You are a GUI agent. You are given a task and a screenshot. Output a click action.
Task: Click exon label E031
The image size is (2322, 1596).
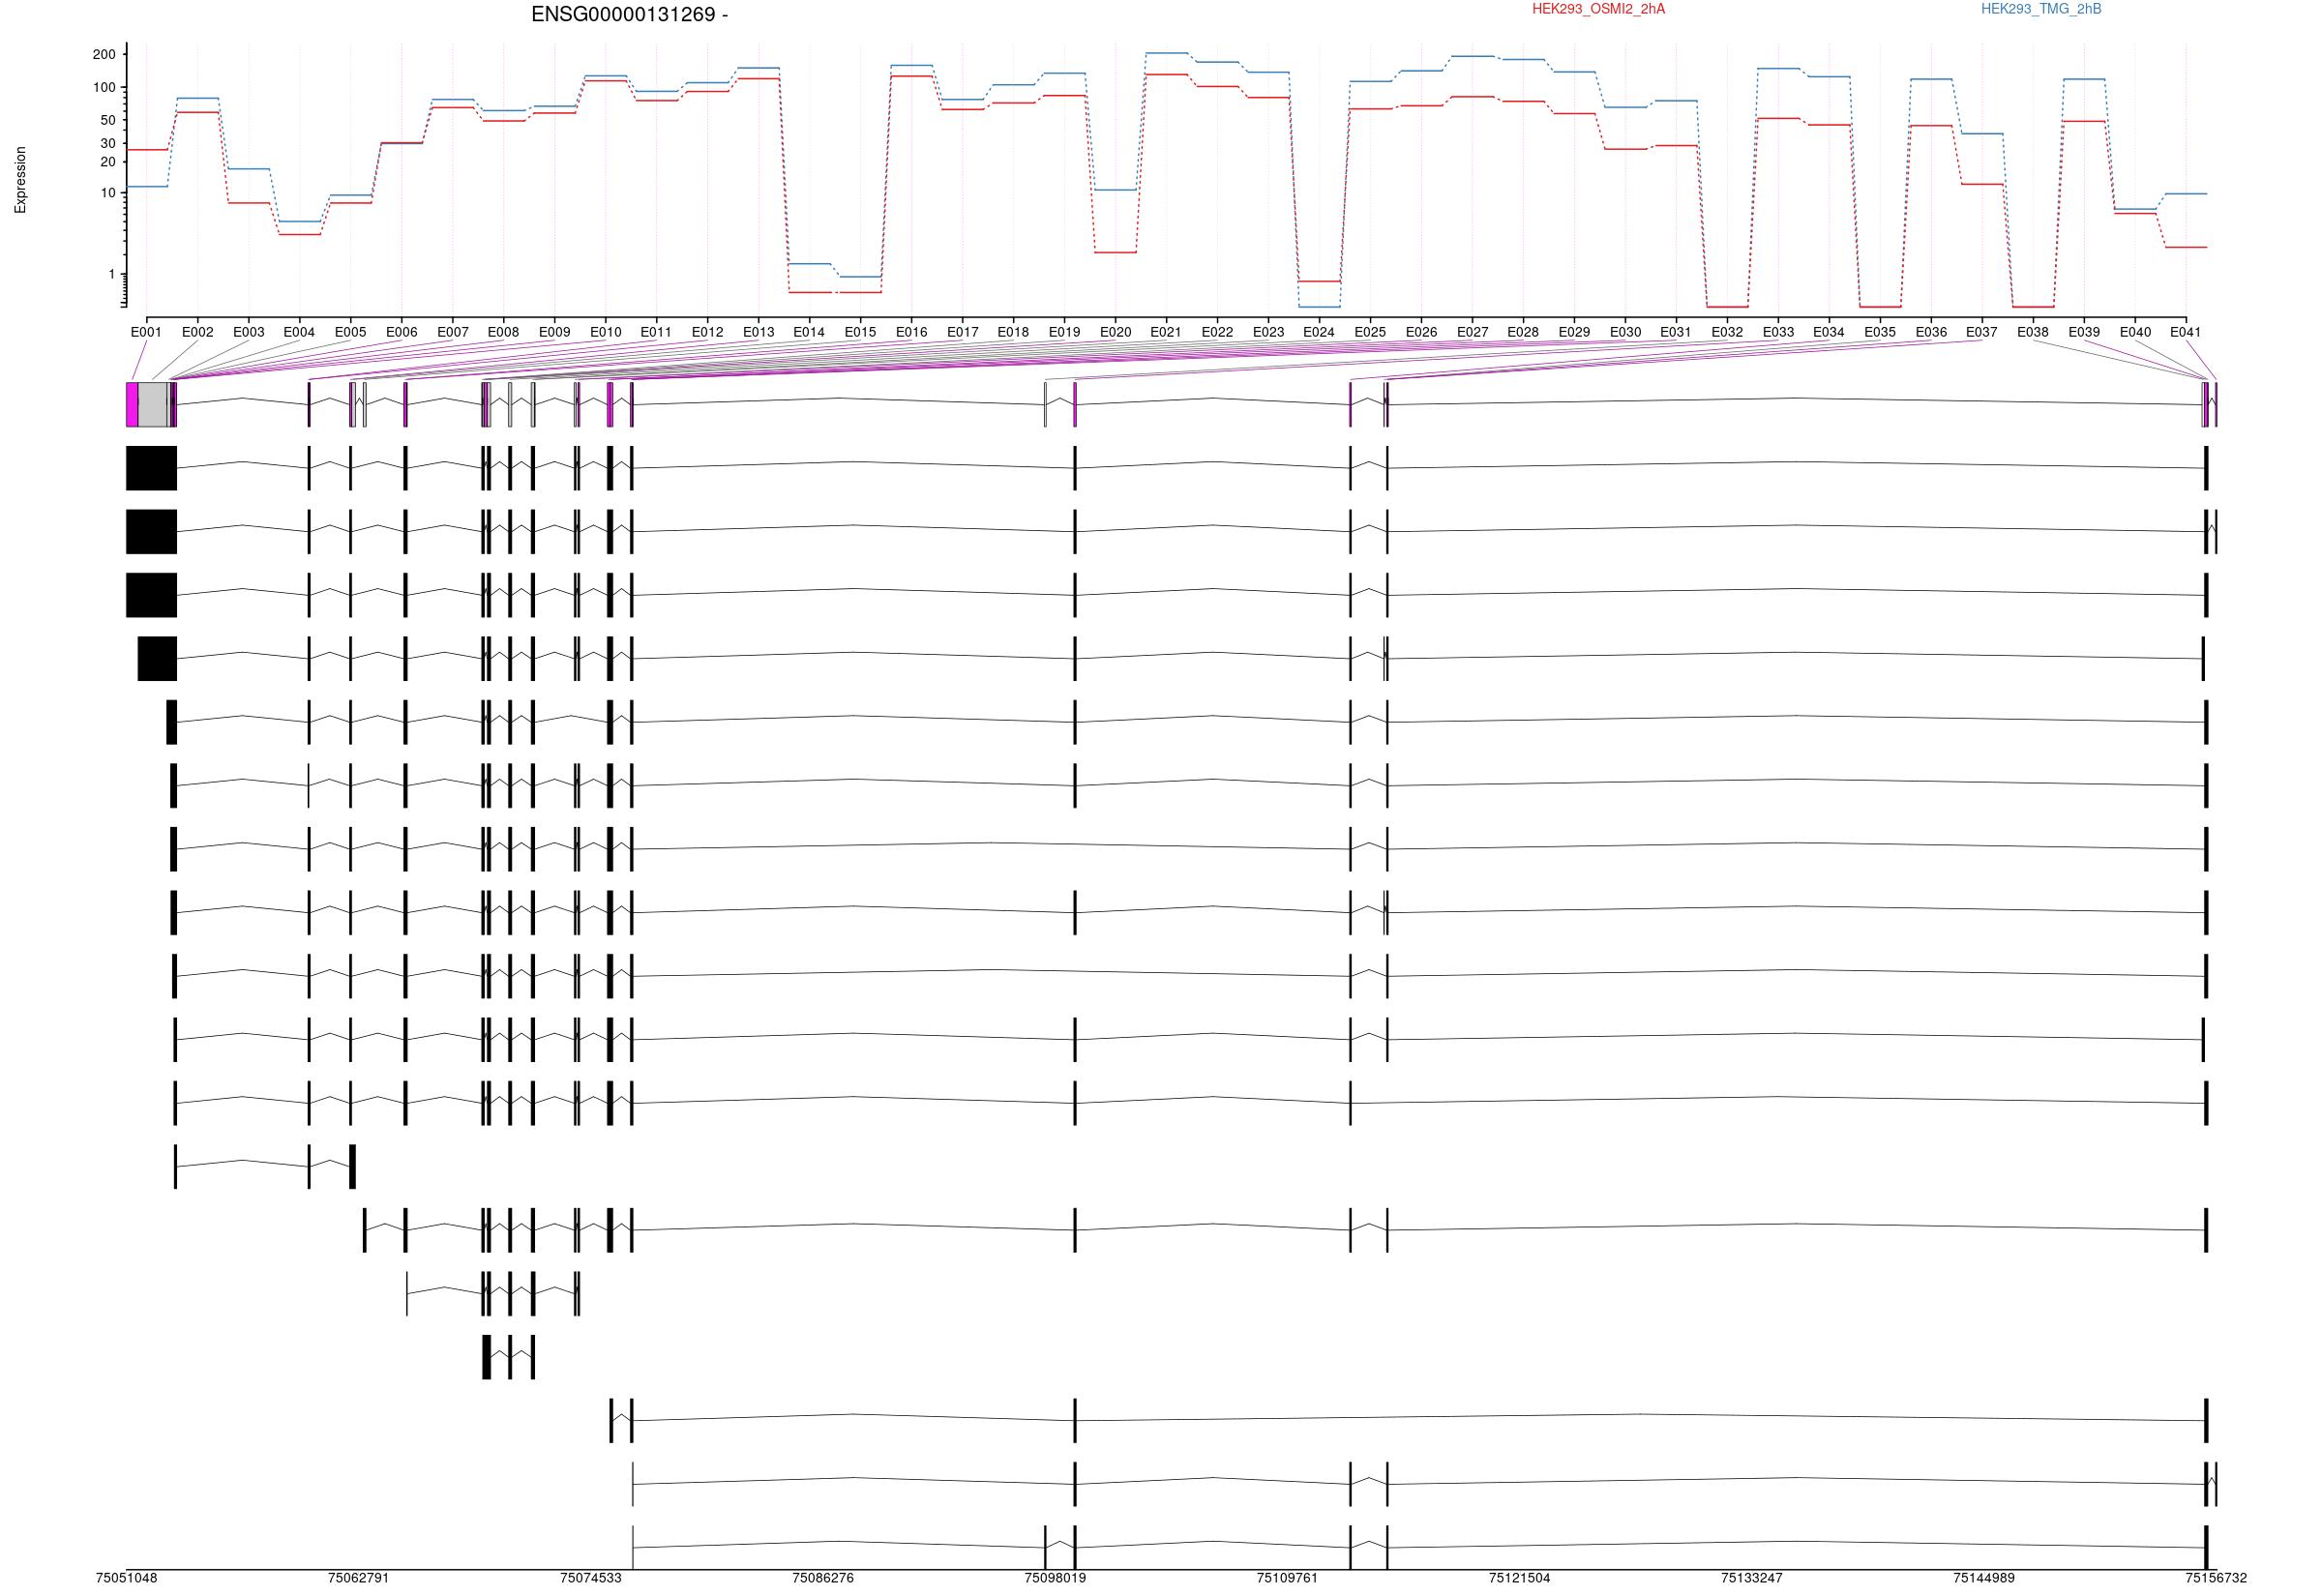coord(1676,332)
